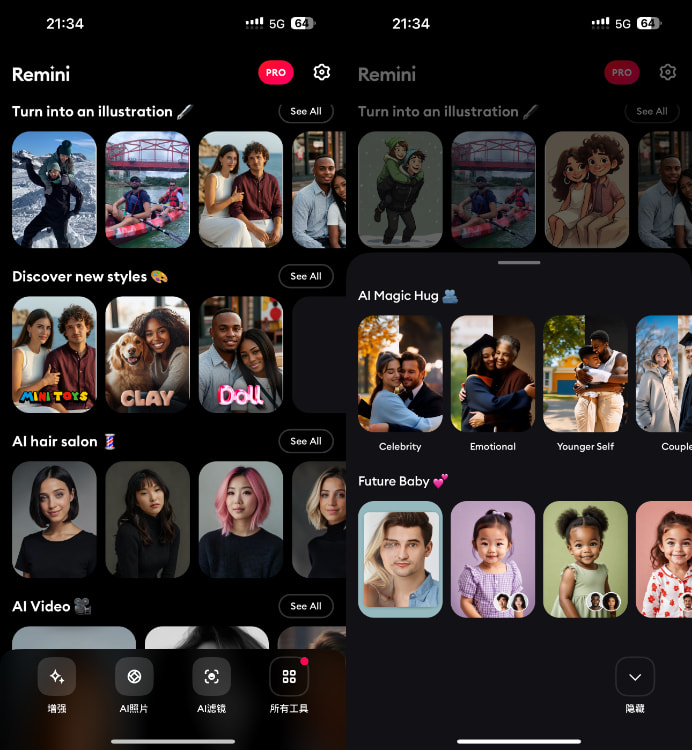
Task: Tap the Emotional label
Action: coord(493,446)
